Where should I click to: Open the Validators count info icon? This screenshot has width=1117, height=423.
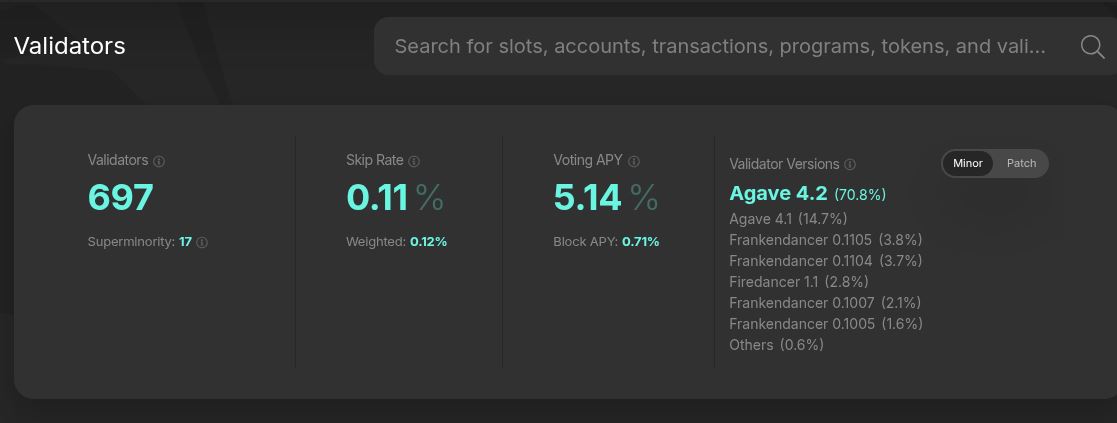pos(159,162)
